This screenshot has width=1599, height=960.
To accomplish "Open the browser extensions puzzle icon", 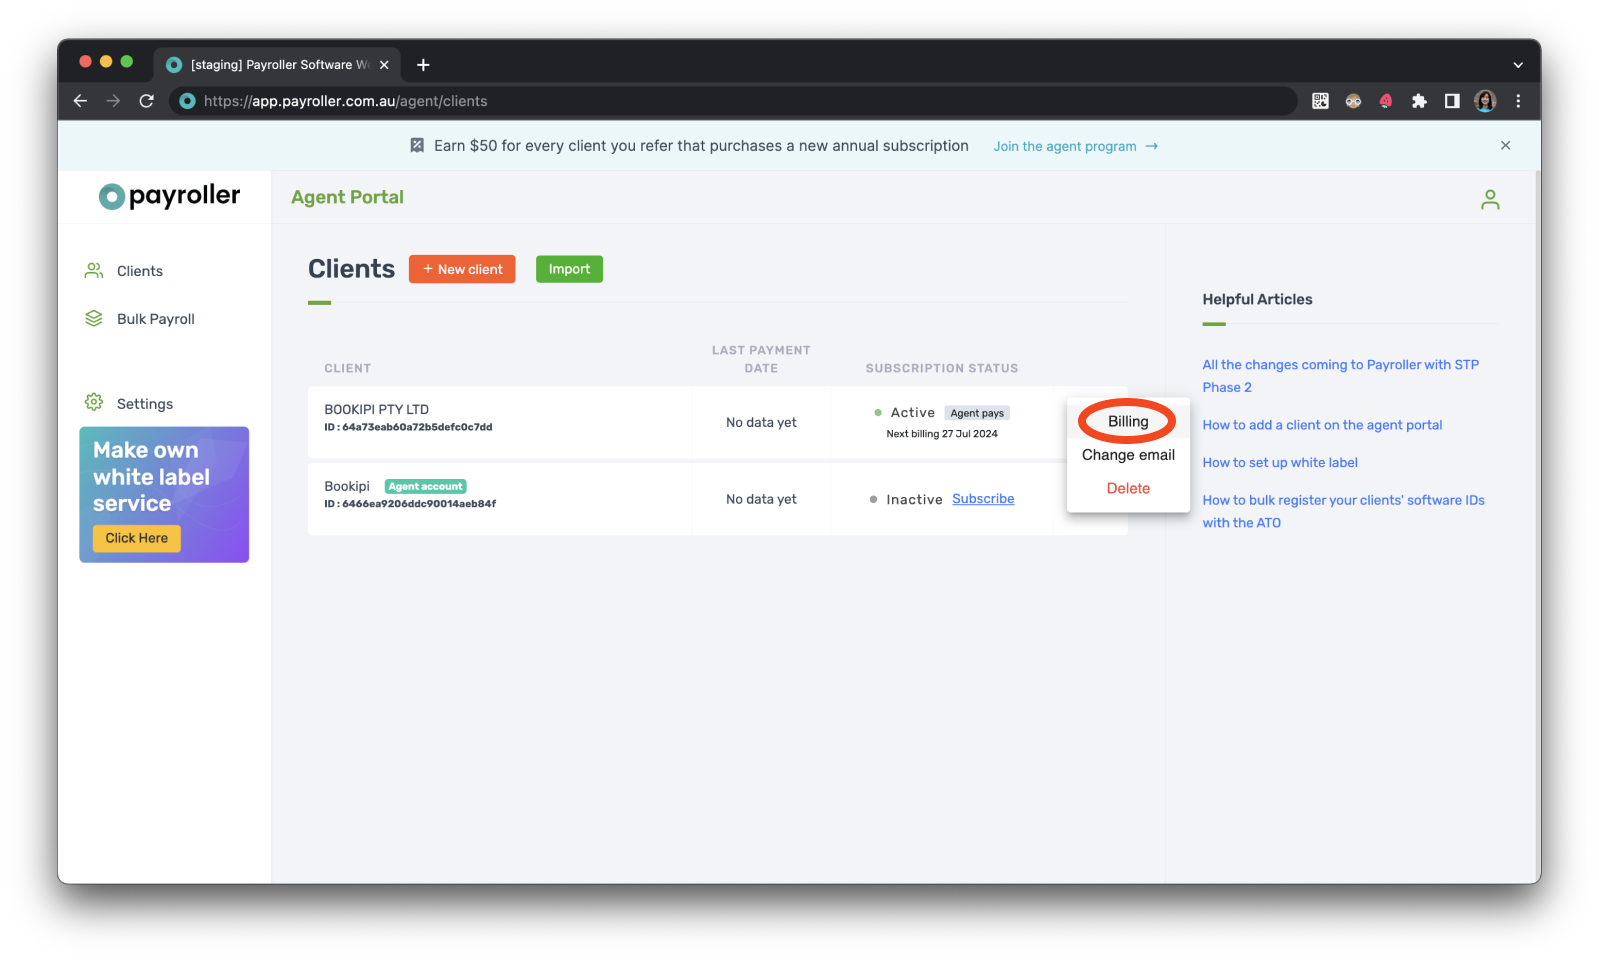I will 1419,101.
